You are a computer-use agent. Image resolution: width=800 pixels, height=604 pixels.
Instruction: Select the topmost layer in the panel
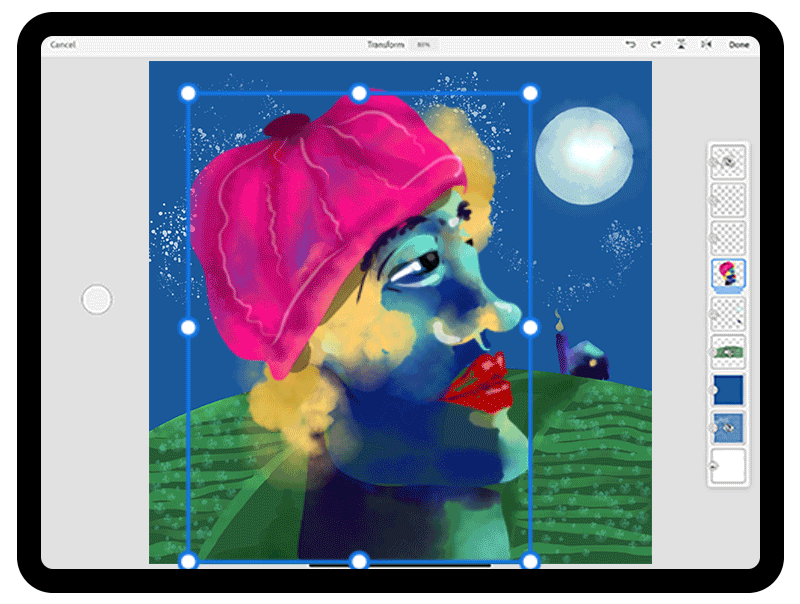click(x=727, y=163)
